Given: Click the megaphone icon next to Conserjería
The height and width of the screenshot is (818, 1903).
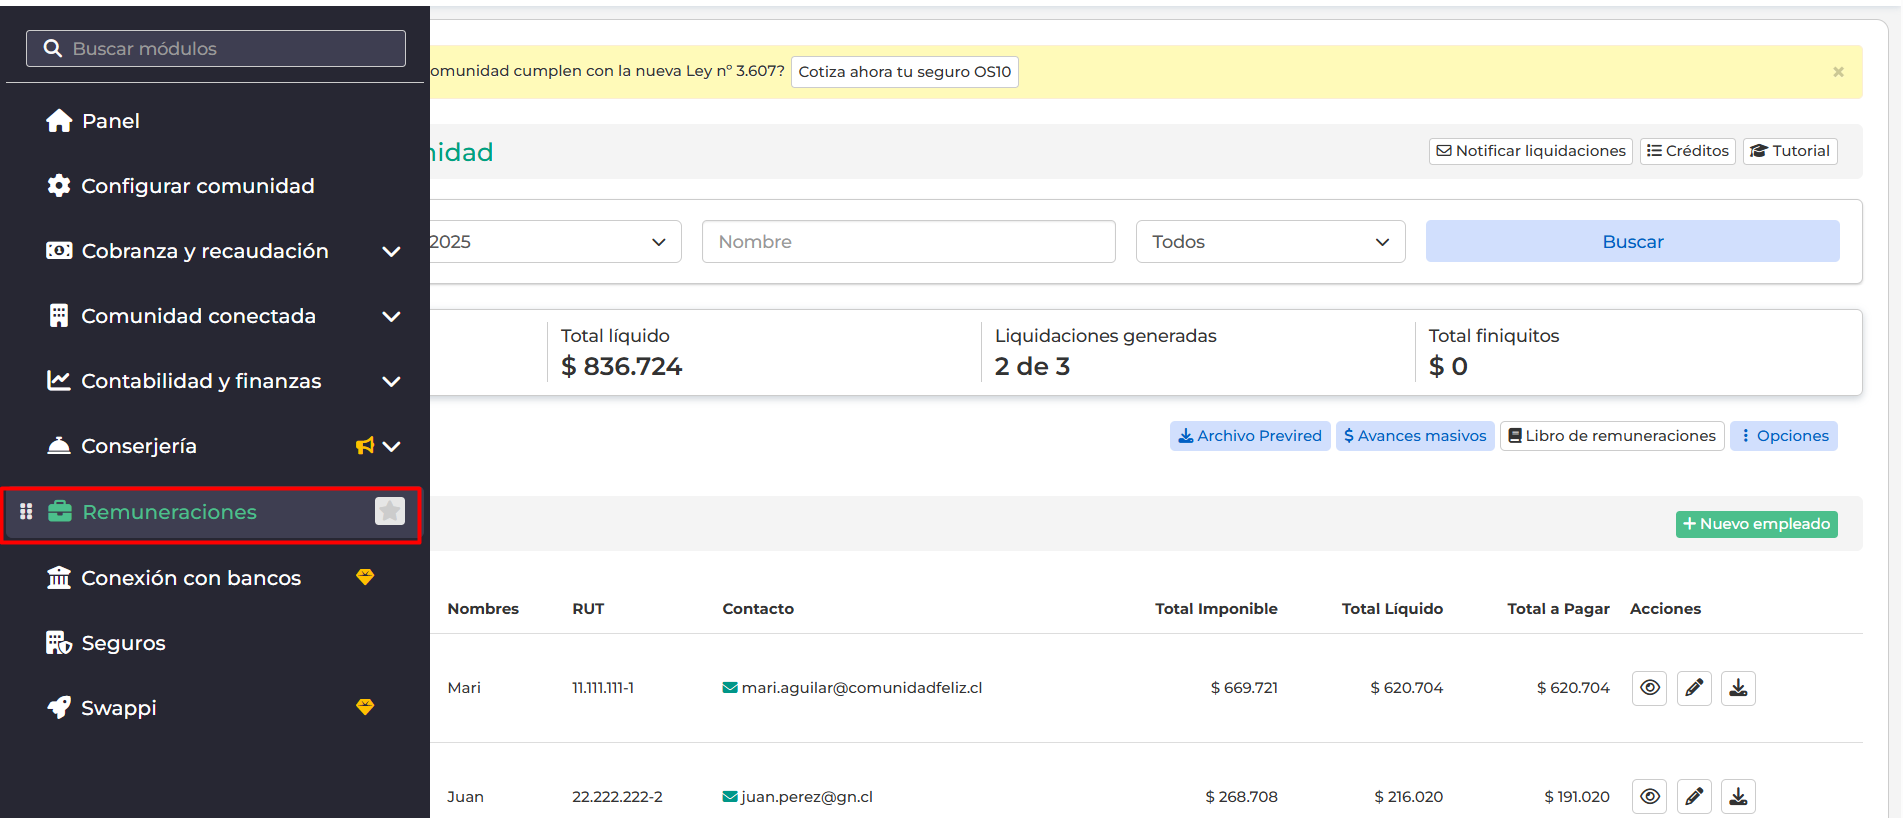Looking at the screenshot, I should pos(365,446).
